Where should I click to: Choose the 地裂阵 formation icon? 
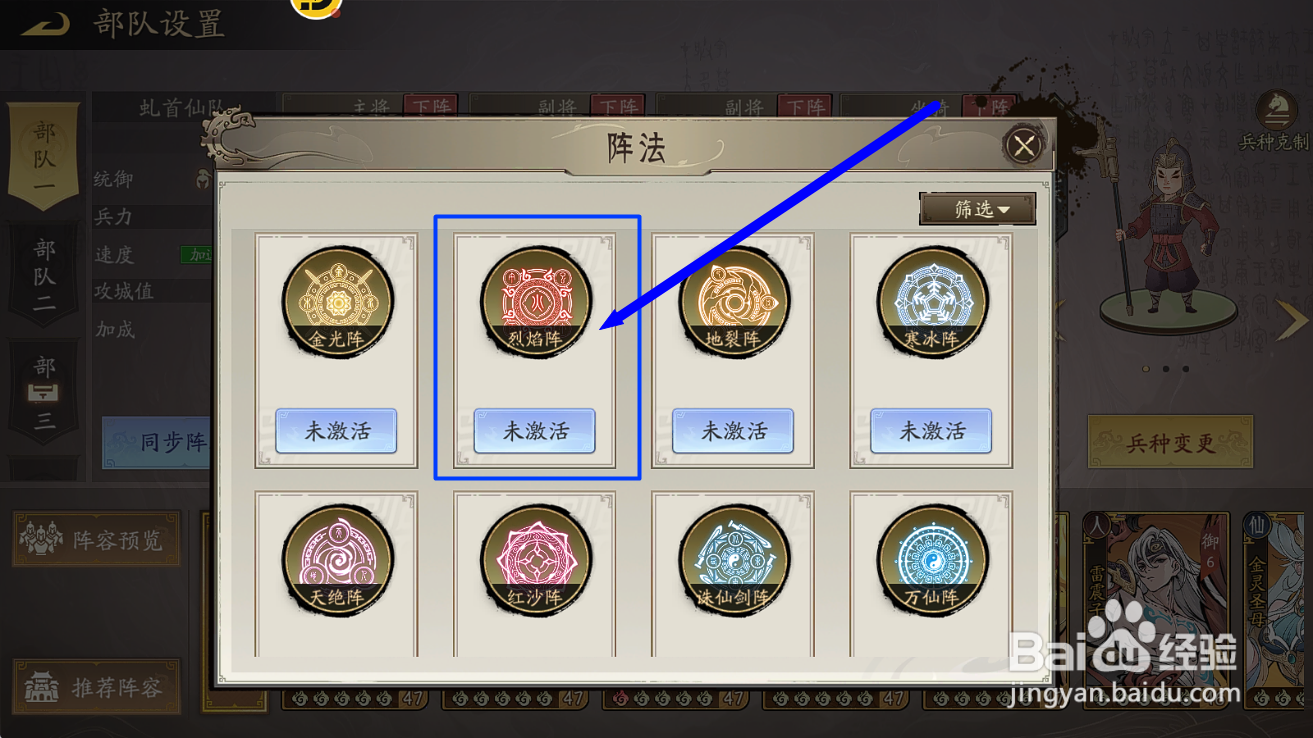(733, 301)
